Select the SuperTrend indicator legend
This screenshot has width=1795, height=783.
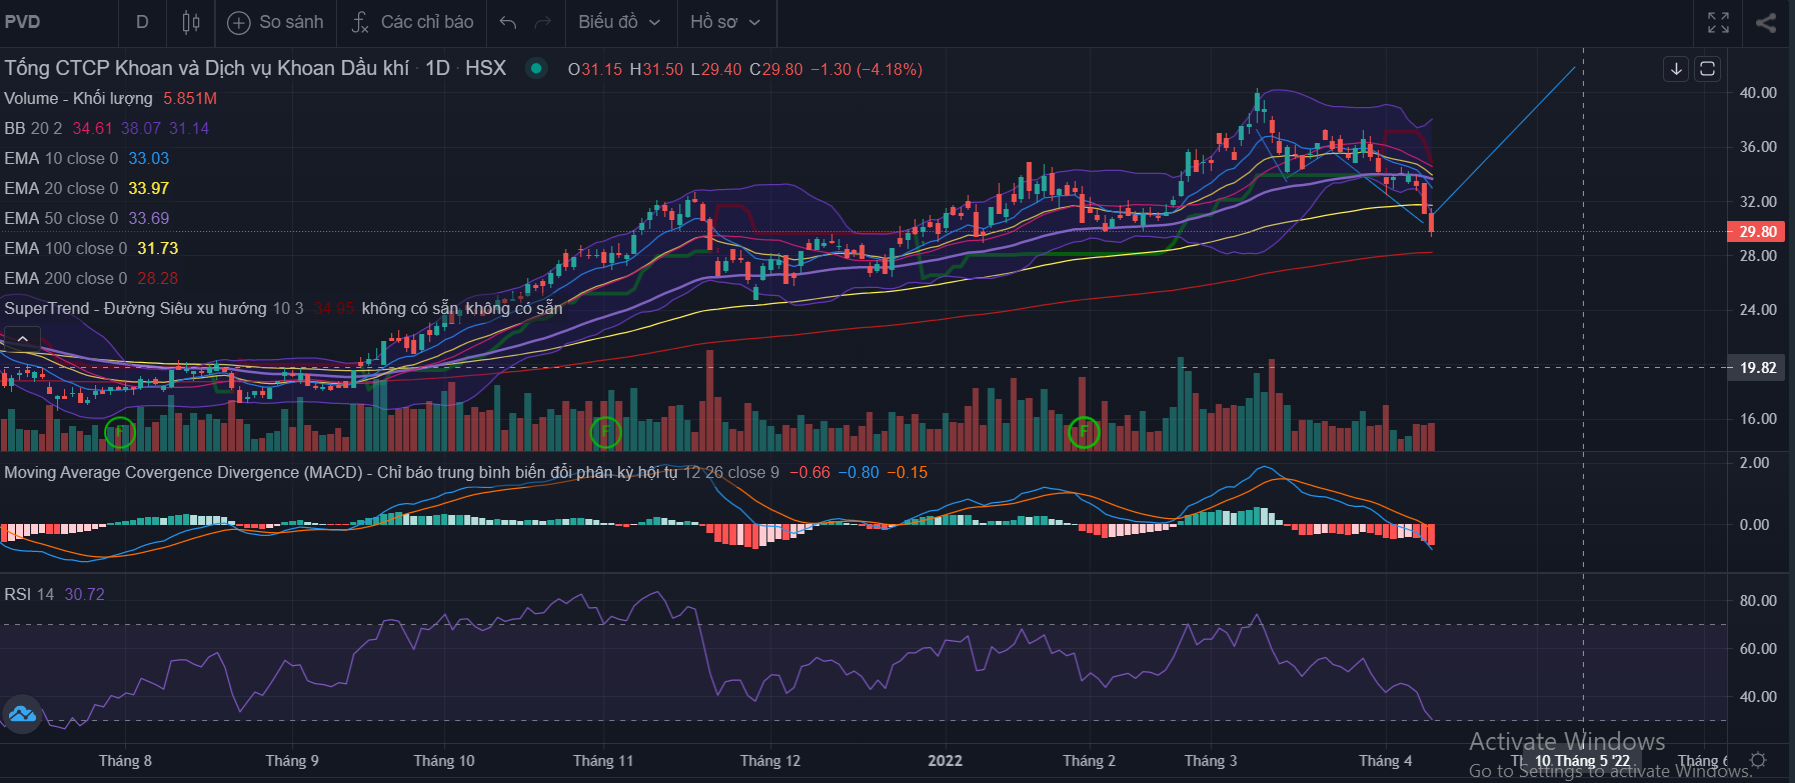pos(153,308)
